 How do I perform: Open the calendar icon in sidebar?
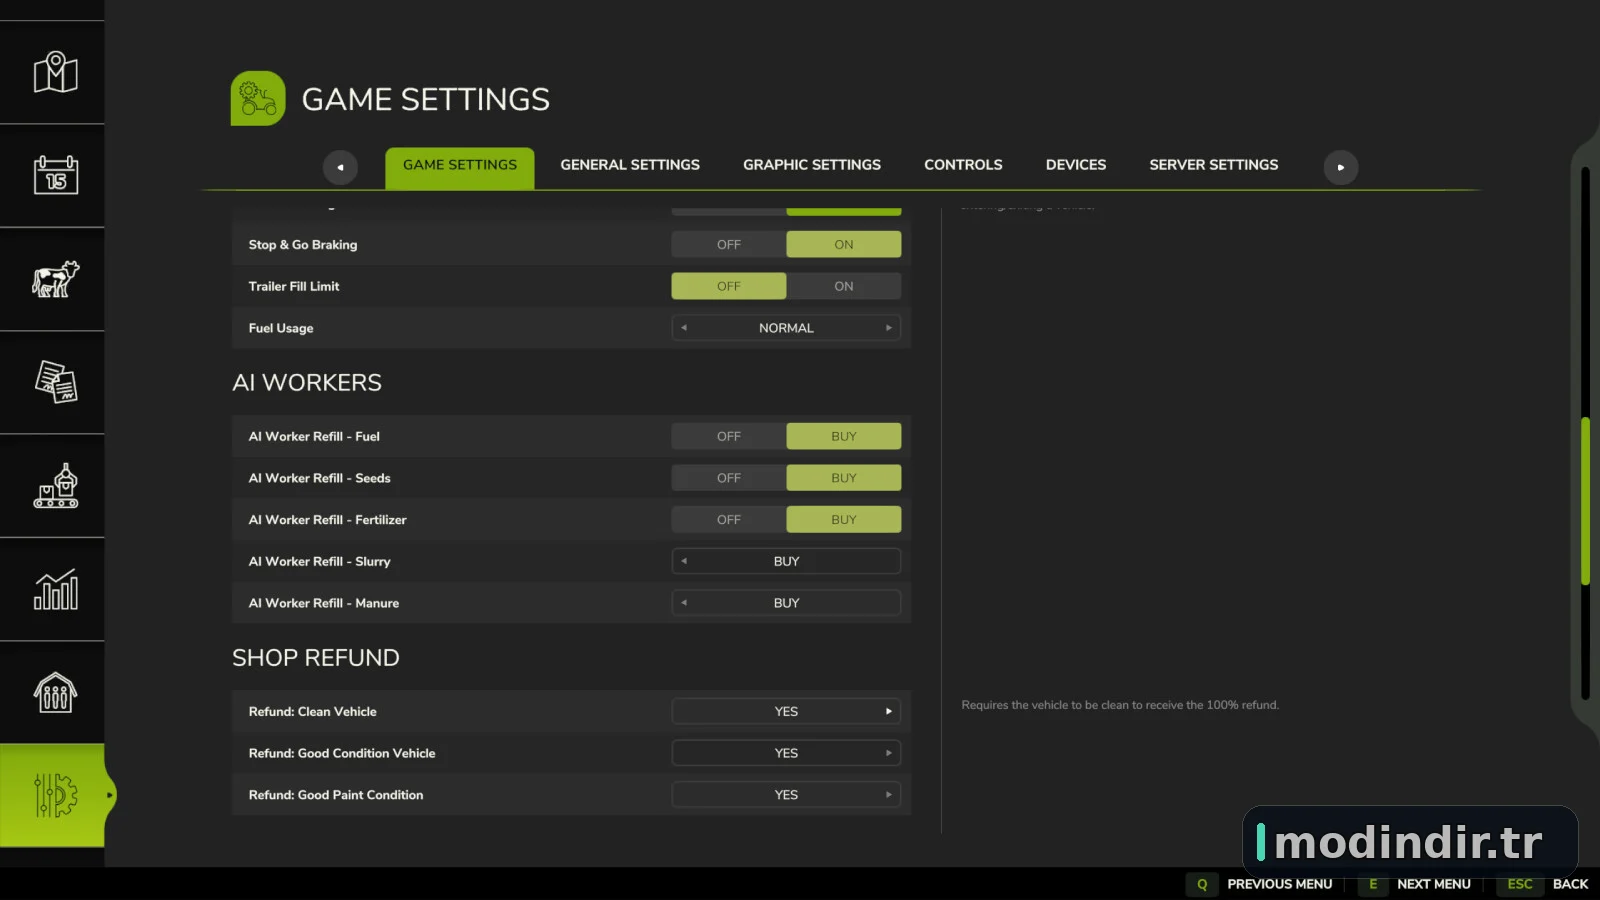point(55,175)
